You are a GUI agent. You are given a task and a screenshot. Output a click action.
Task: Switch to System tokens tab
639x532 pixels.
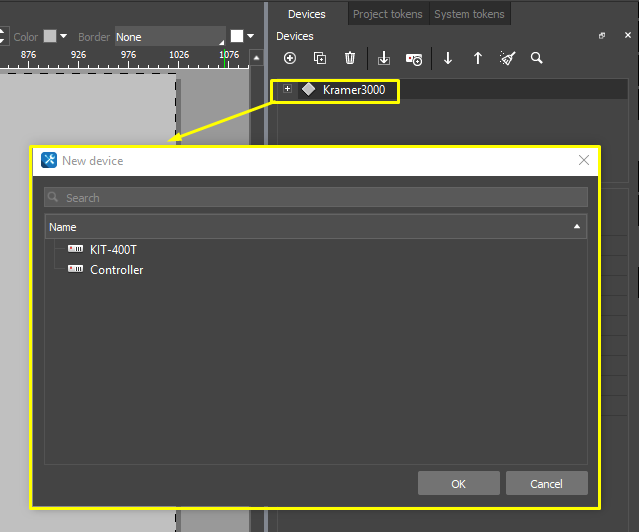(x=470, y=14)
